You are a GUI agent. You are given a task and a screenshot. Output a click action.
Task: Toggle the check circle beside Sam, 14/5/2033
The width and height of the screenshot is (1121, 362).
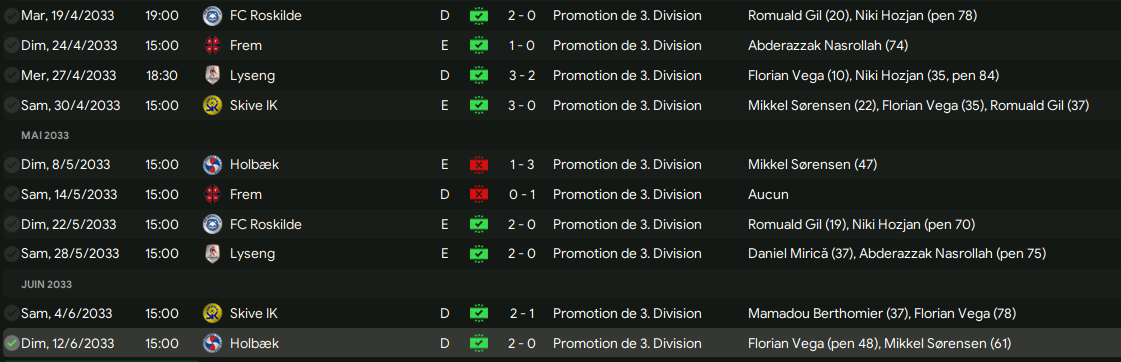coord(11,195)
